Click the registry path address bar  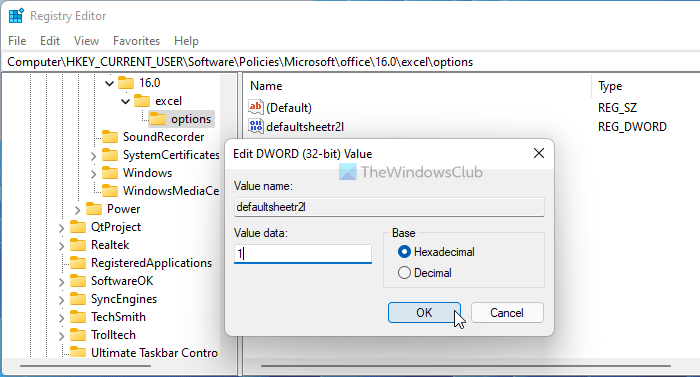point(350,62)
